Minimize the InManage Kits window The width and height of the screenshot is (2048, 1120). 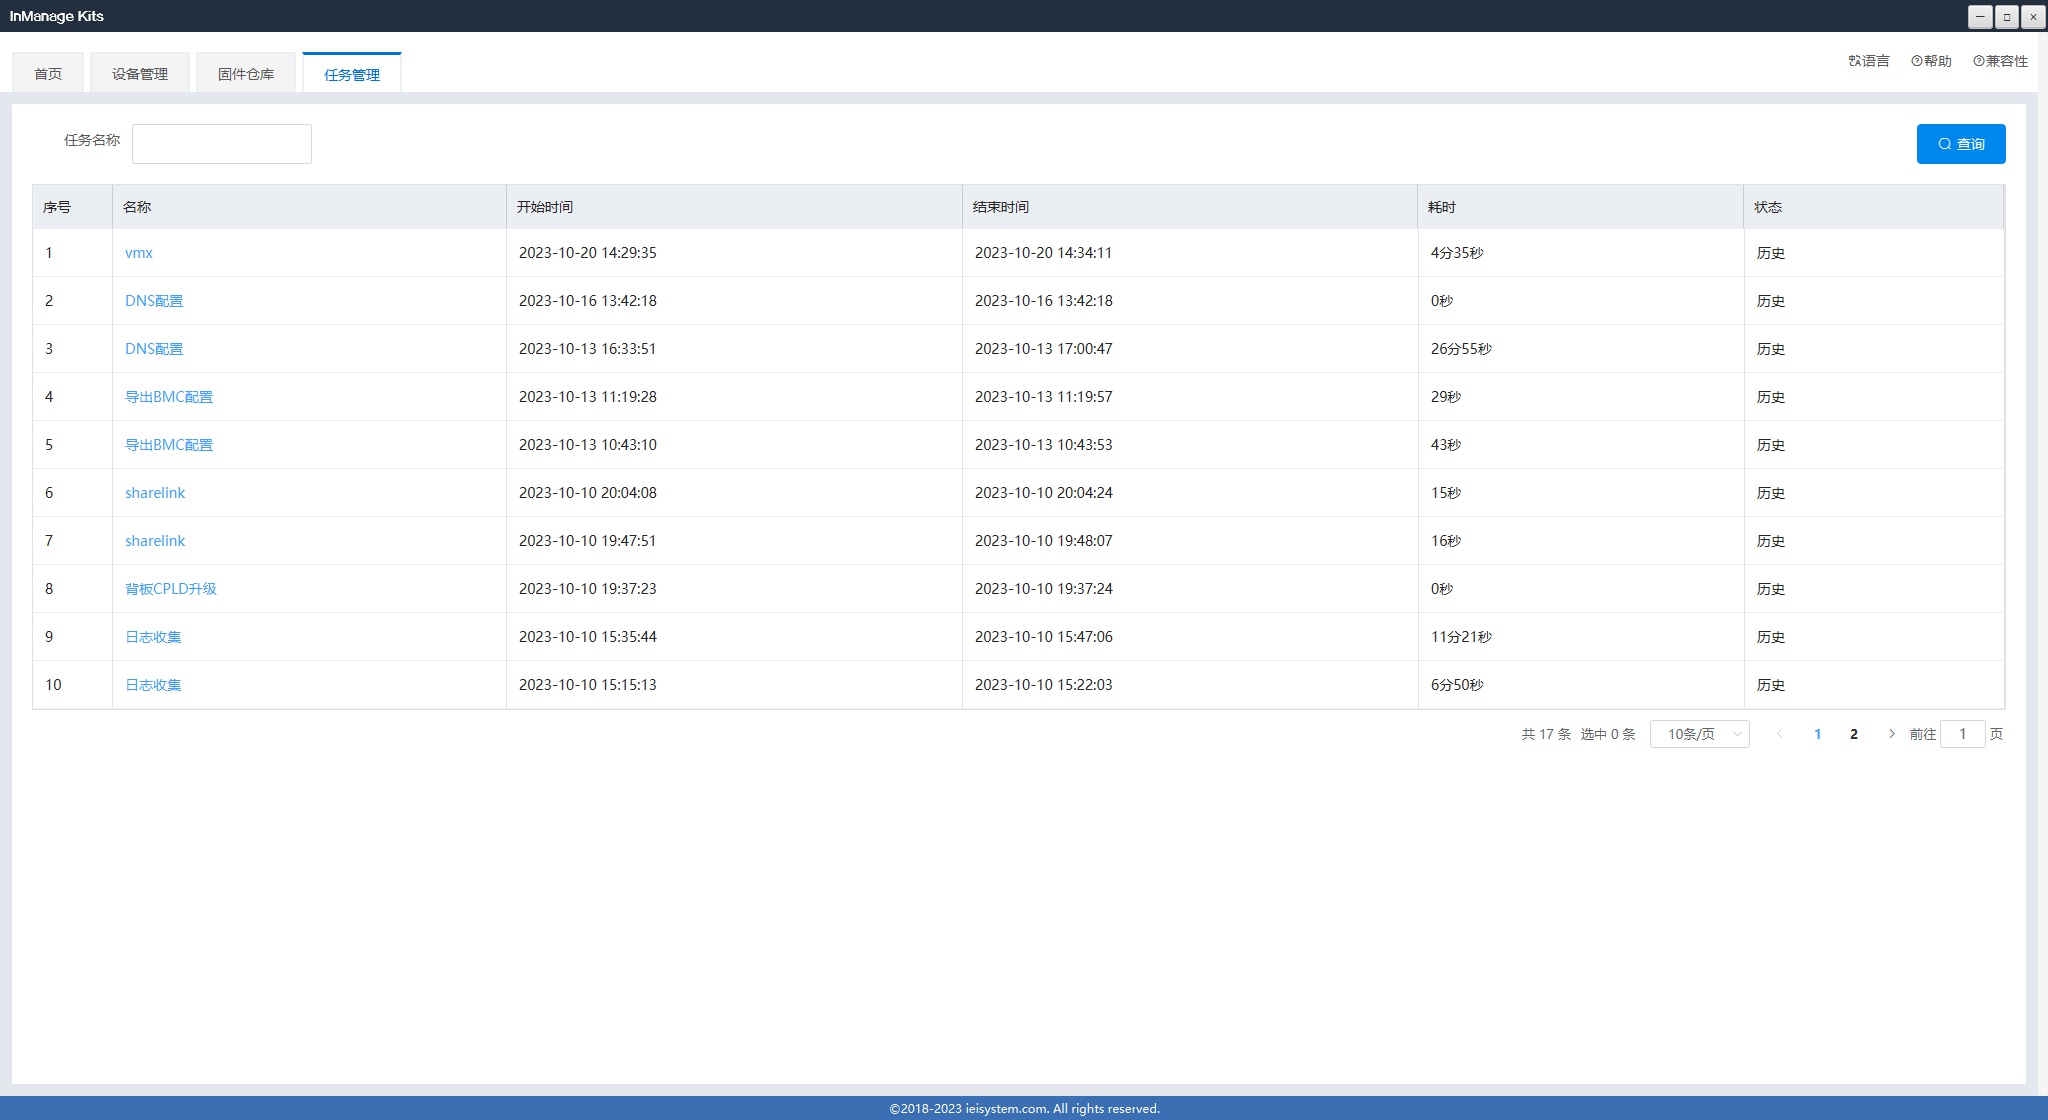(1980, 17)
